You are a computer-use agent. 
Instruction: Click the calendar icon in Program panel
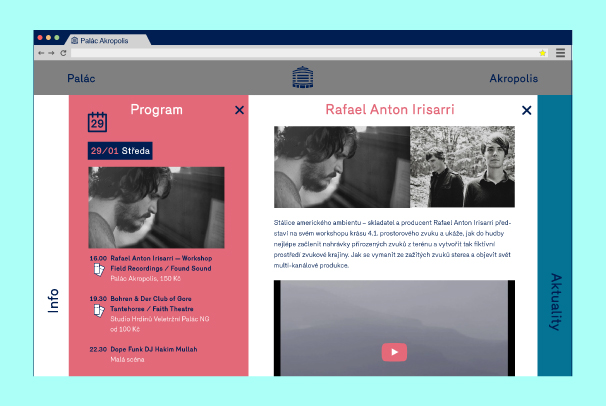click(x=97, y=122)
